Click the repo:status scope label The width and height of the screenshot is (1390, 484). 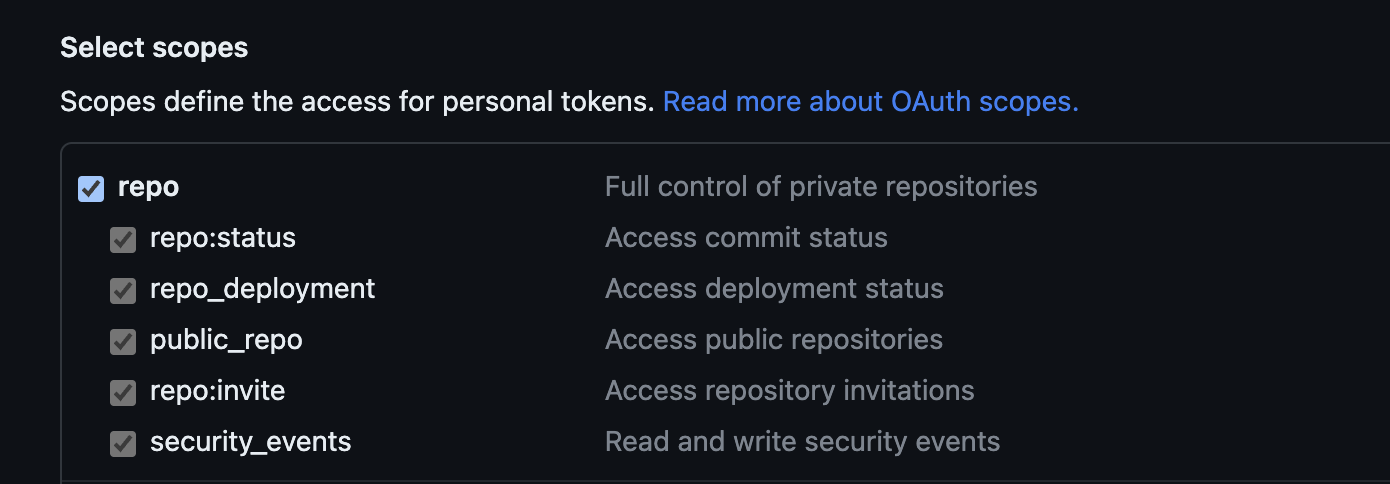pyautogui.click(x=223, y=238)
